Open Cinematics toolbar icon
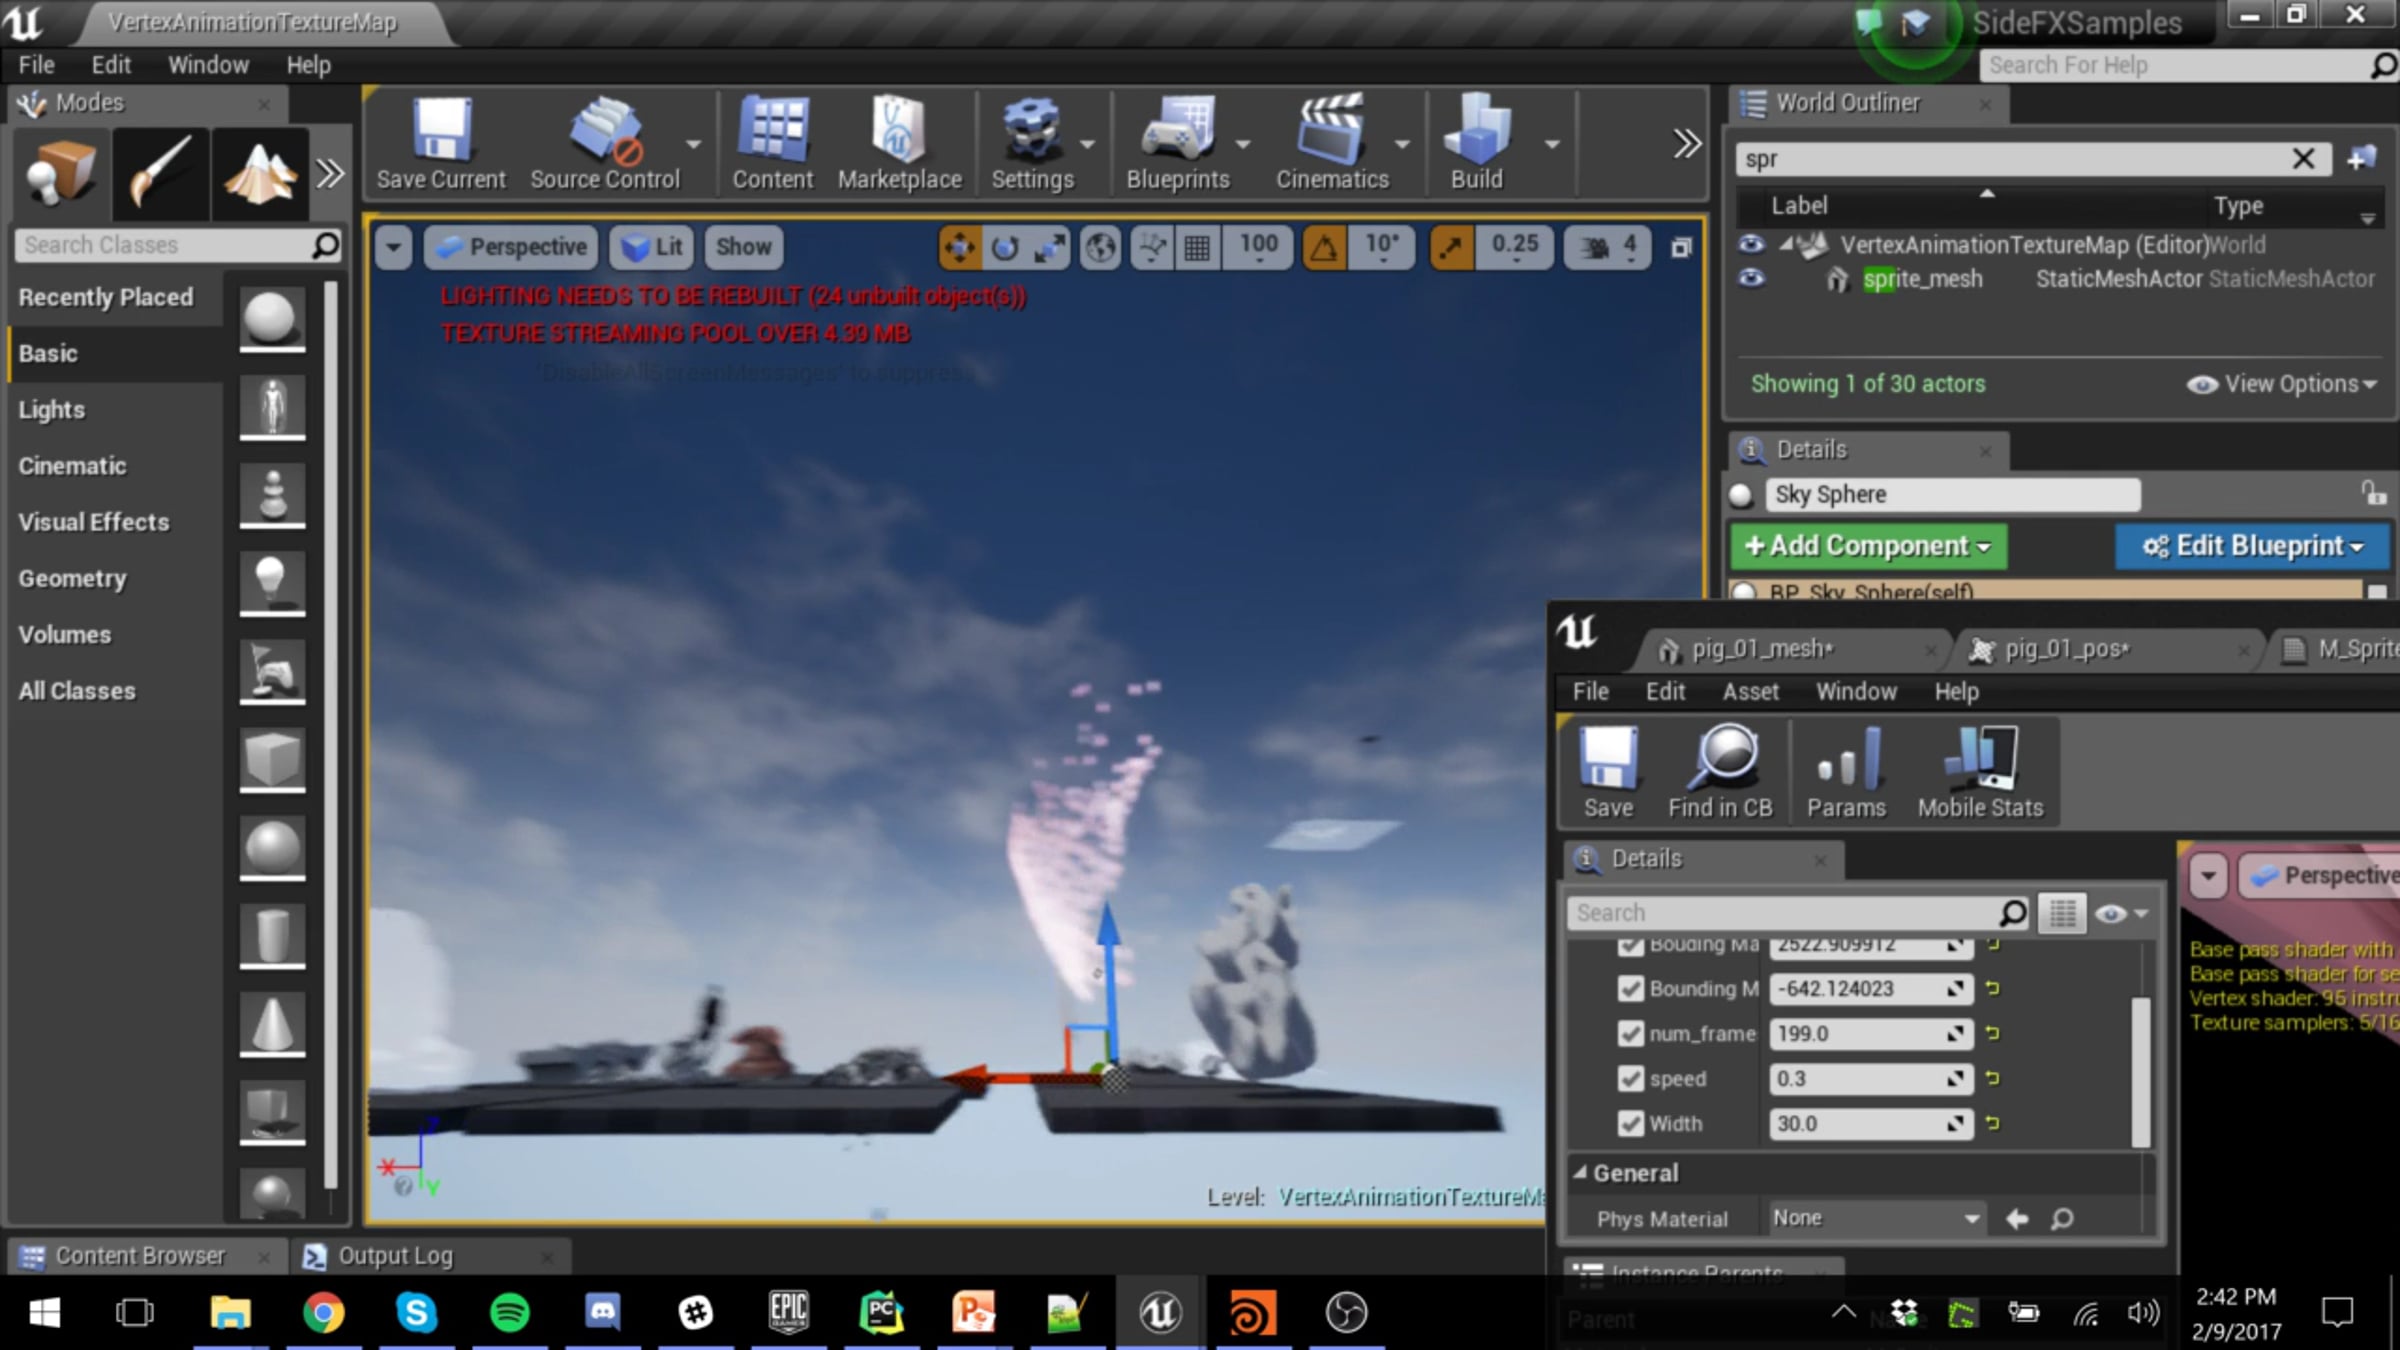Viewport: 2400px width, 1350px height. [1332, 143]
